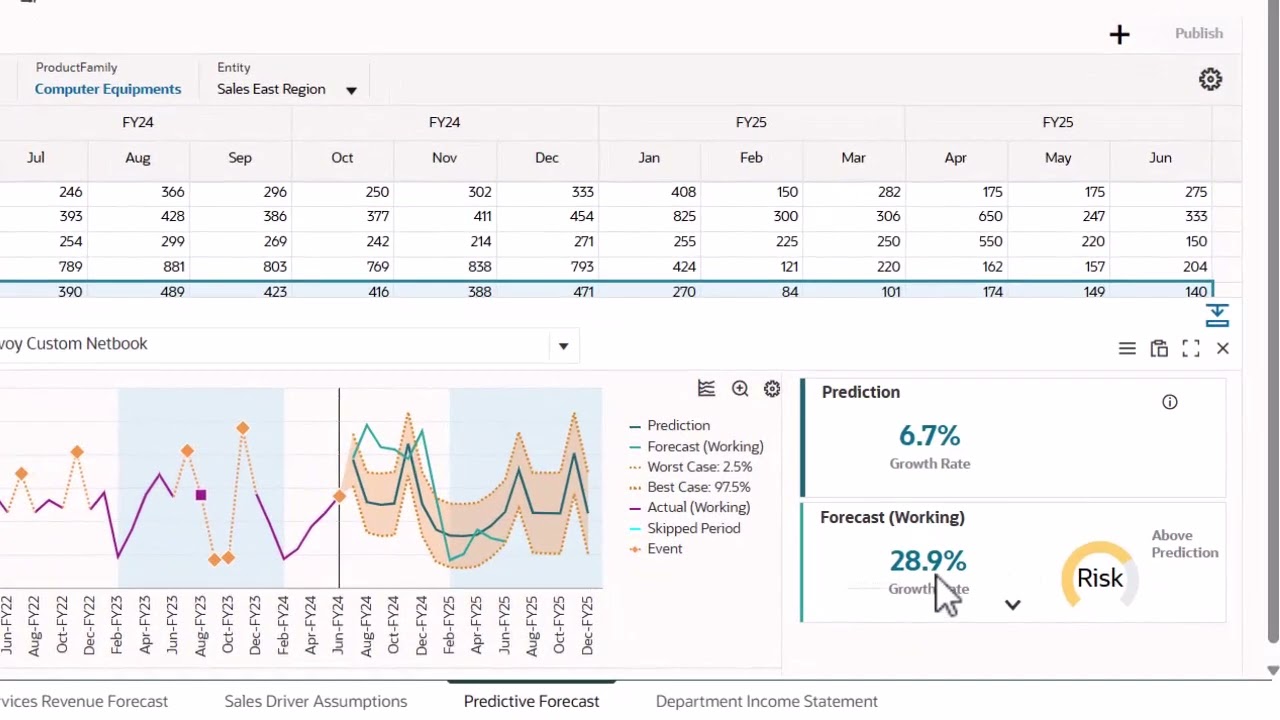Toggle Best Case: 97.5% legend entry
The width and height of the screenshot is (1280, 720).
[x=690, y=487]
